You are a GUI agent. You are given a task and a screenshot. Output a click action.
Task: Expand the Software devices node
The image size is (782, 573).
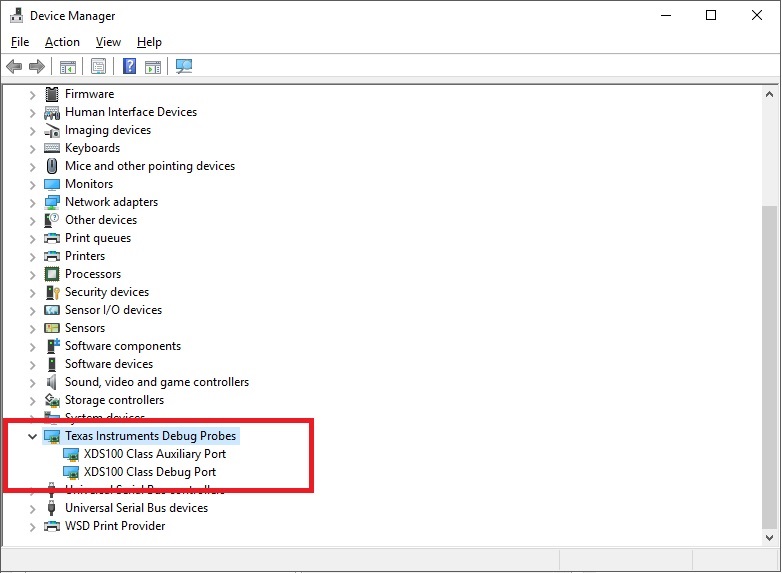[32, 365]
